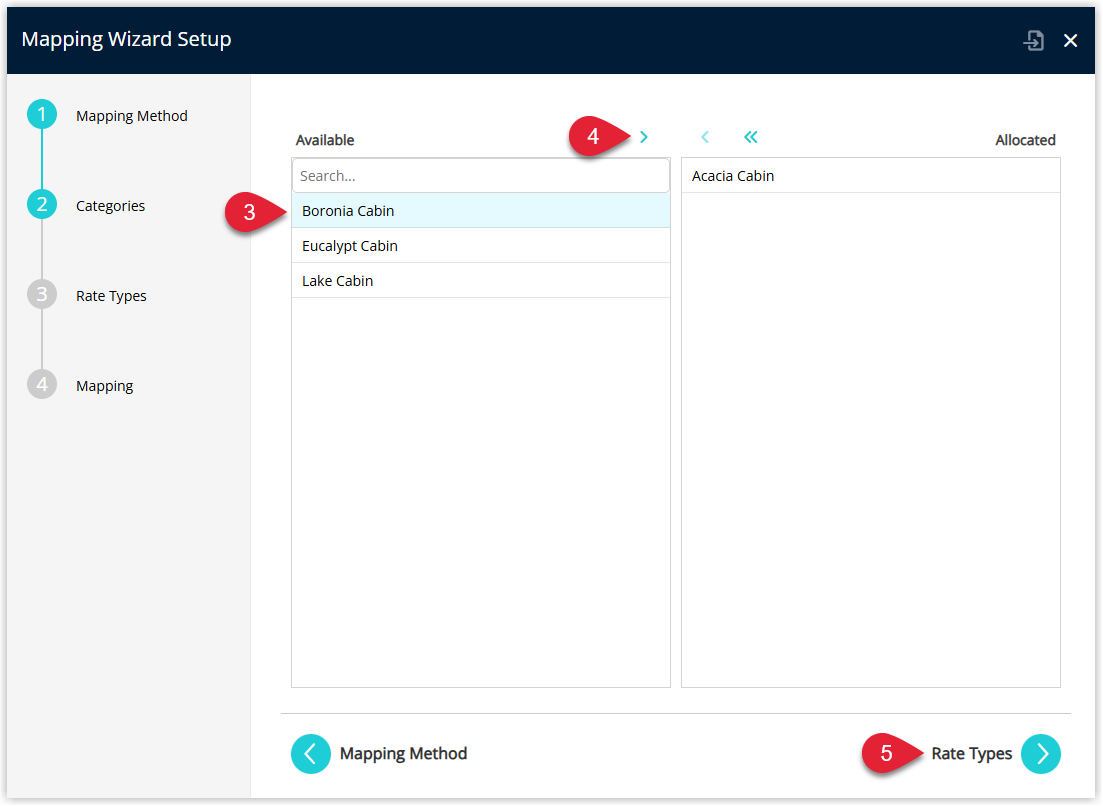Select Boronia Cabin in Available list
The width and height of the screenshot is (1103, 806).
click(x=480, y=211)
